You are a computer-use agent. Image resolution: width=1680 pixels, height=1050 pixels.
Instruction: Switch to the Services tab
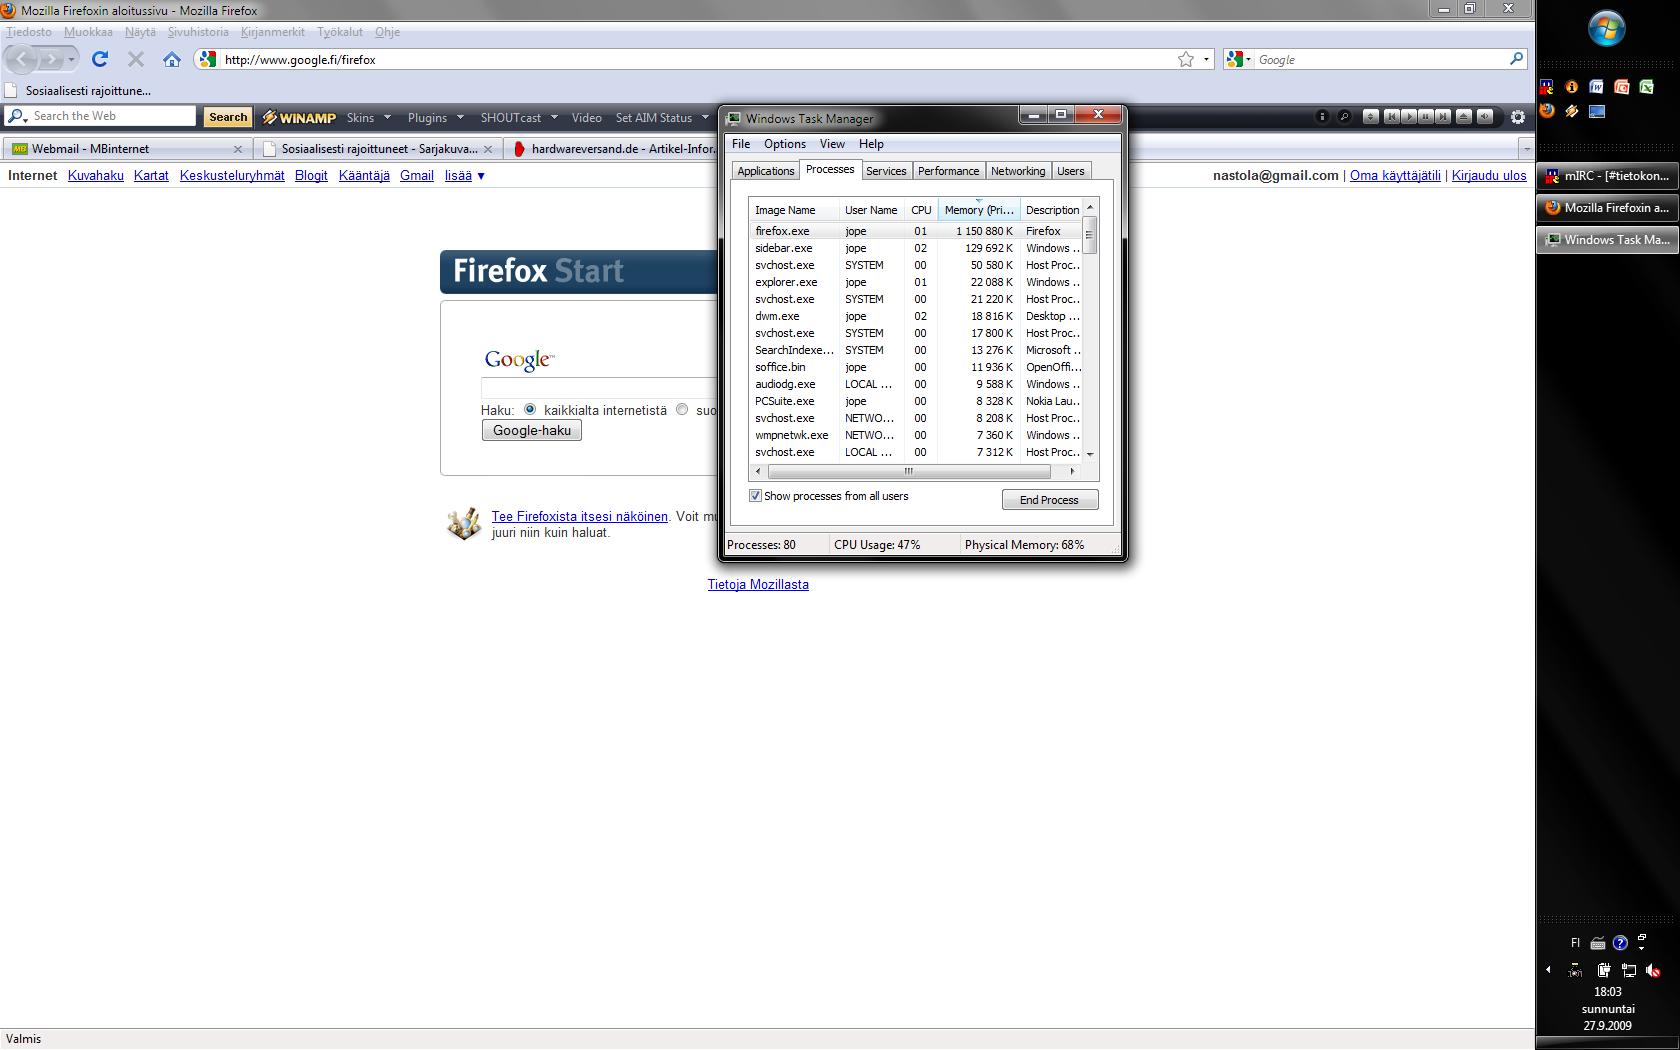tap(886, 171)
